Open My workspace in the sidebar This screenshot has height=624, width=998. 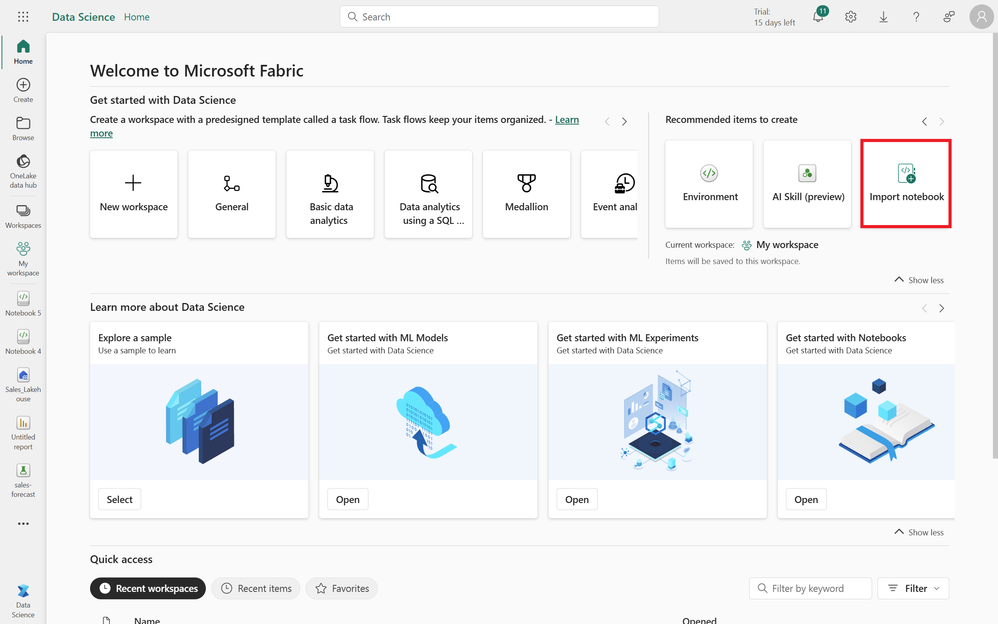23,259
